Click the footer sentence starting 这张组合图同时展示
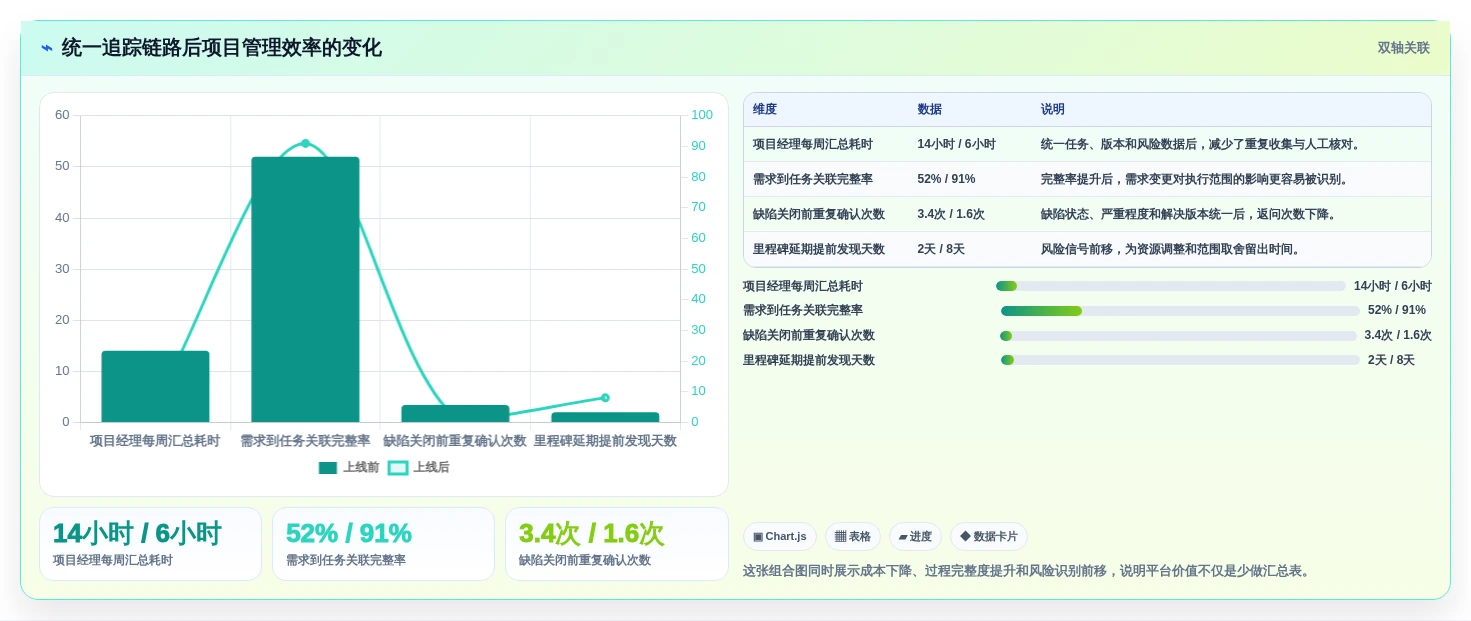The image size is (1471, 621). point(1028,571)
